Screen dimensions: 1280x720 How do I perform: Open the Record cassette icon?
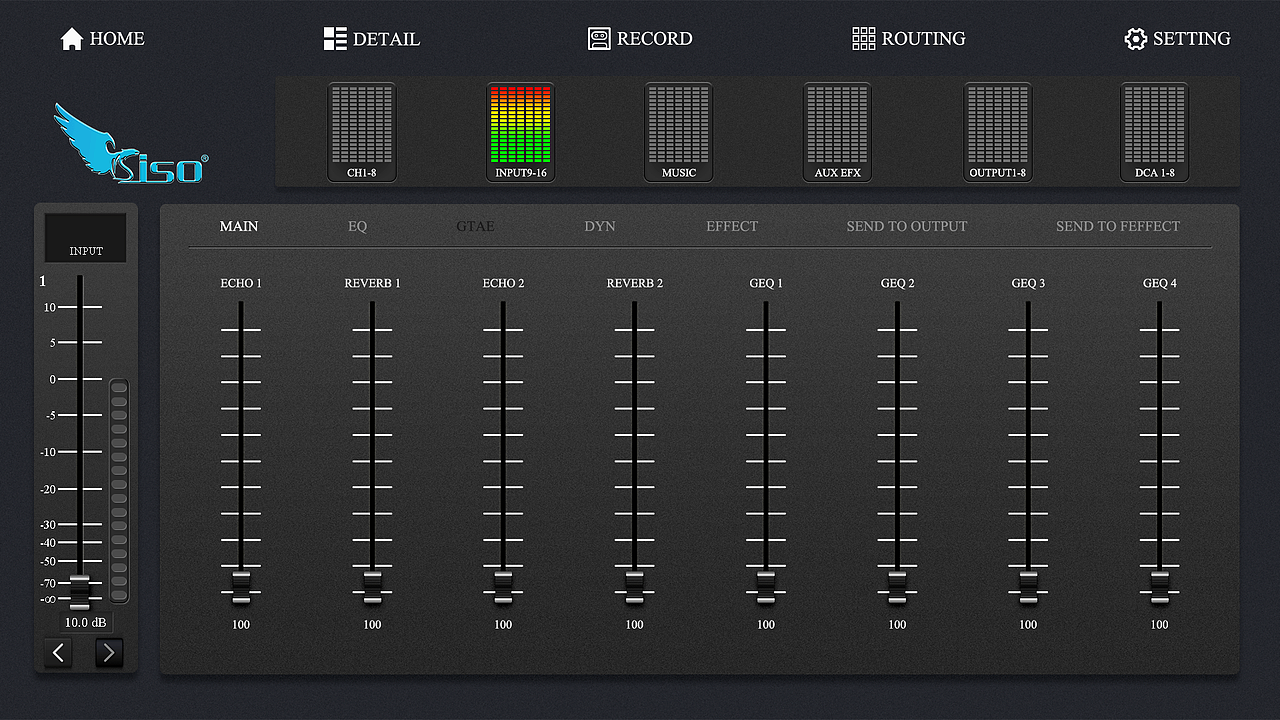[599, 39]
